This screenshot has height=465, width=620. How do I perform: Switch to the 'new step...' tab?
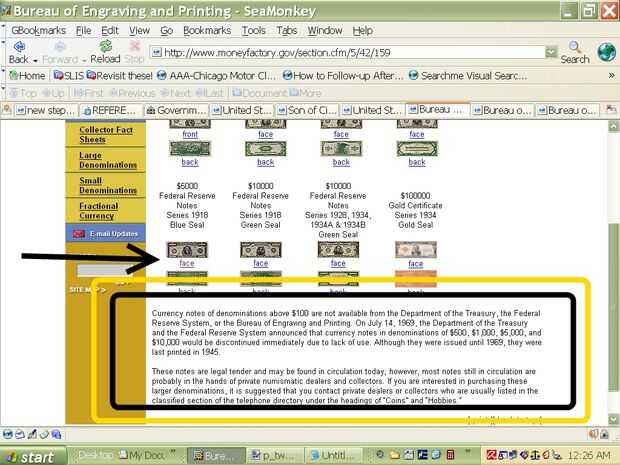point(45,110)
